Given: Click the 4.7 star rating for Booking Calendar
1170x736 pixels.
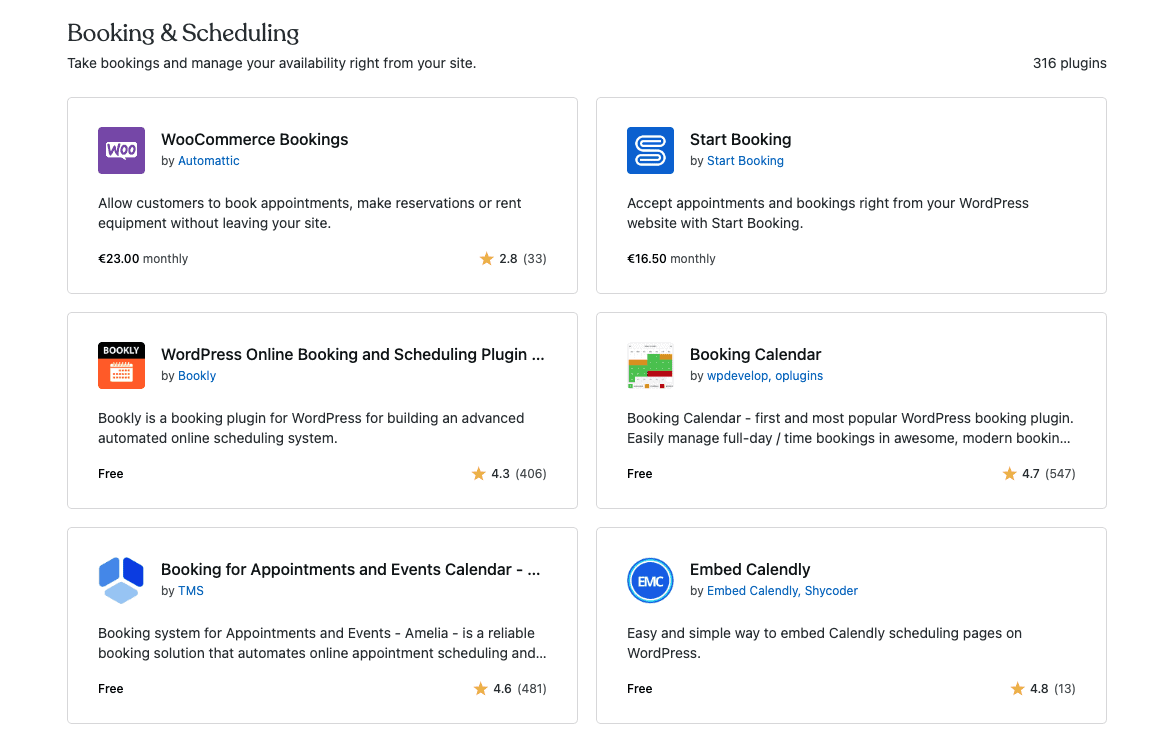Looking at the screenshot, I should 1038,474.
